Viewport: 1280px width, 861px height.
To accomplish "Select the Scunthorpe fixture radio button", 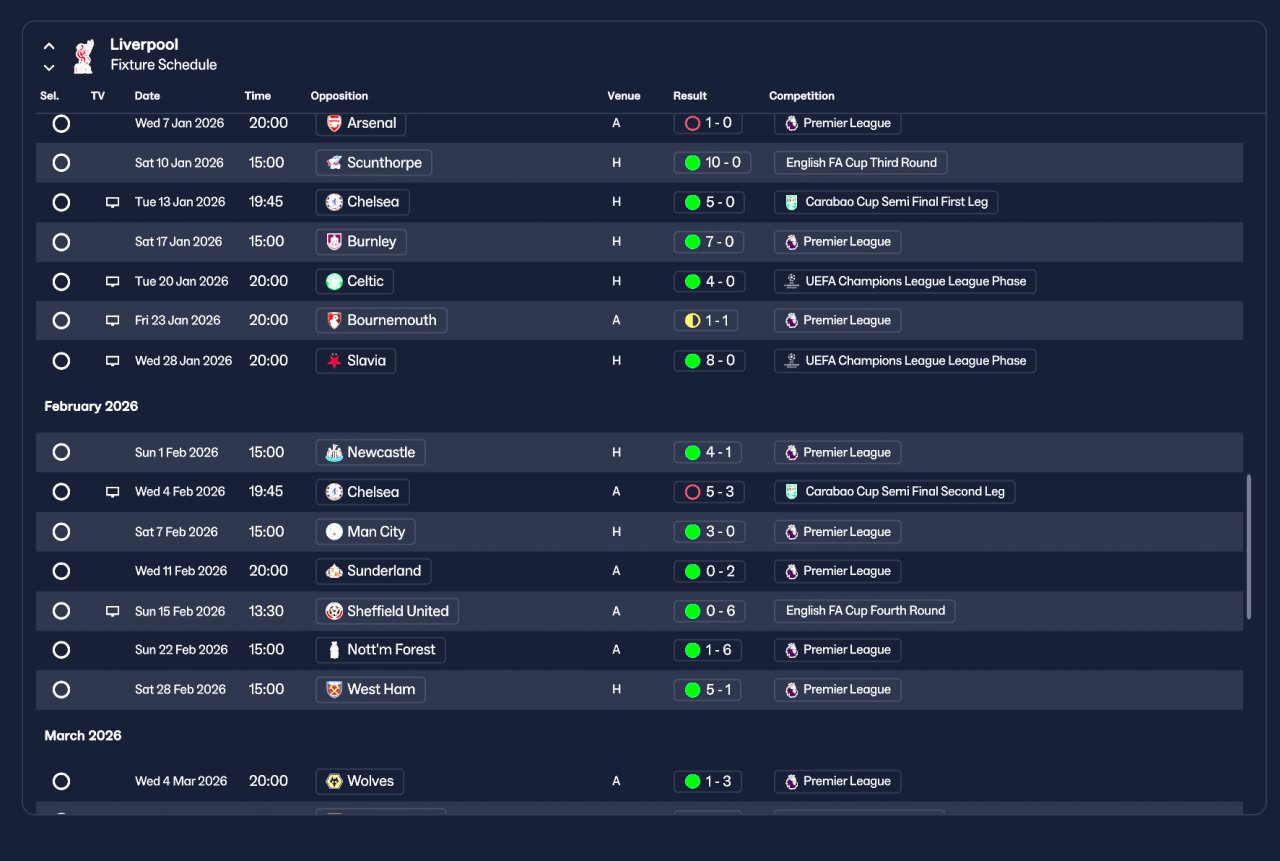I will (x=61, y=163).
